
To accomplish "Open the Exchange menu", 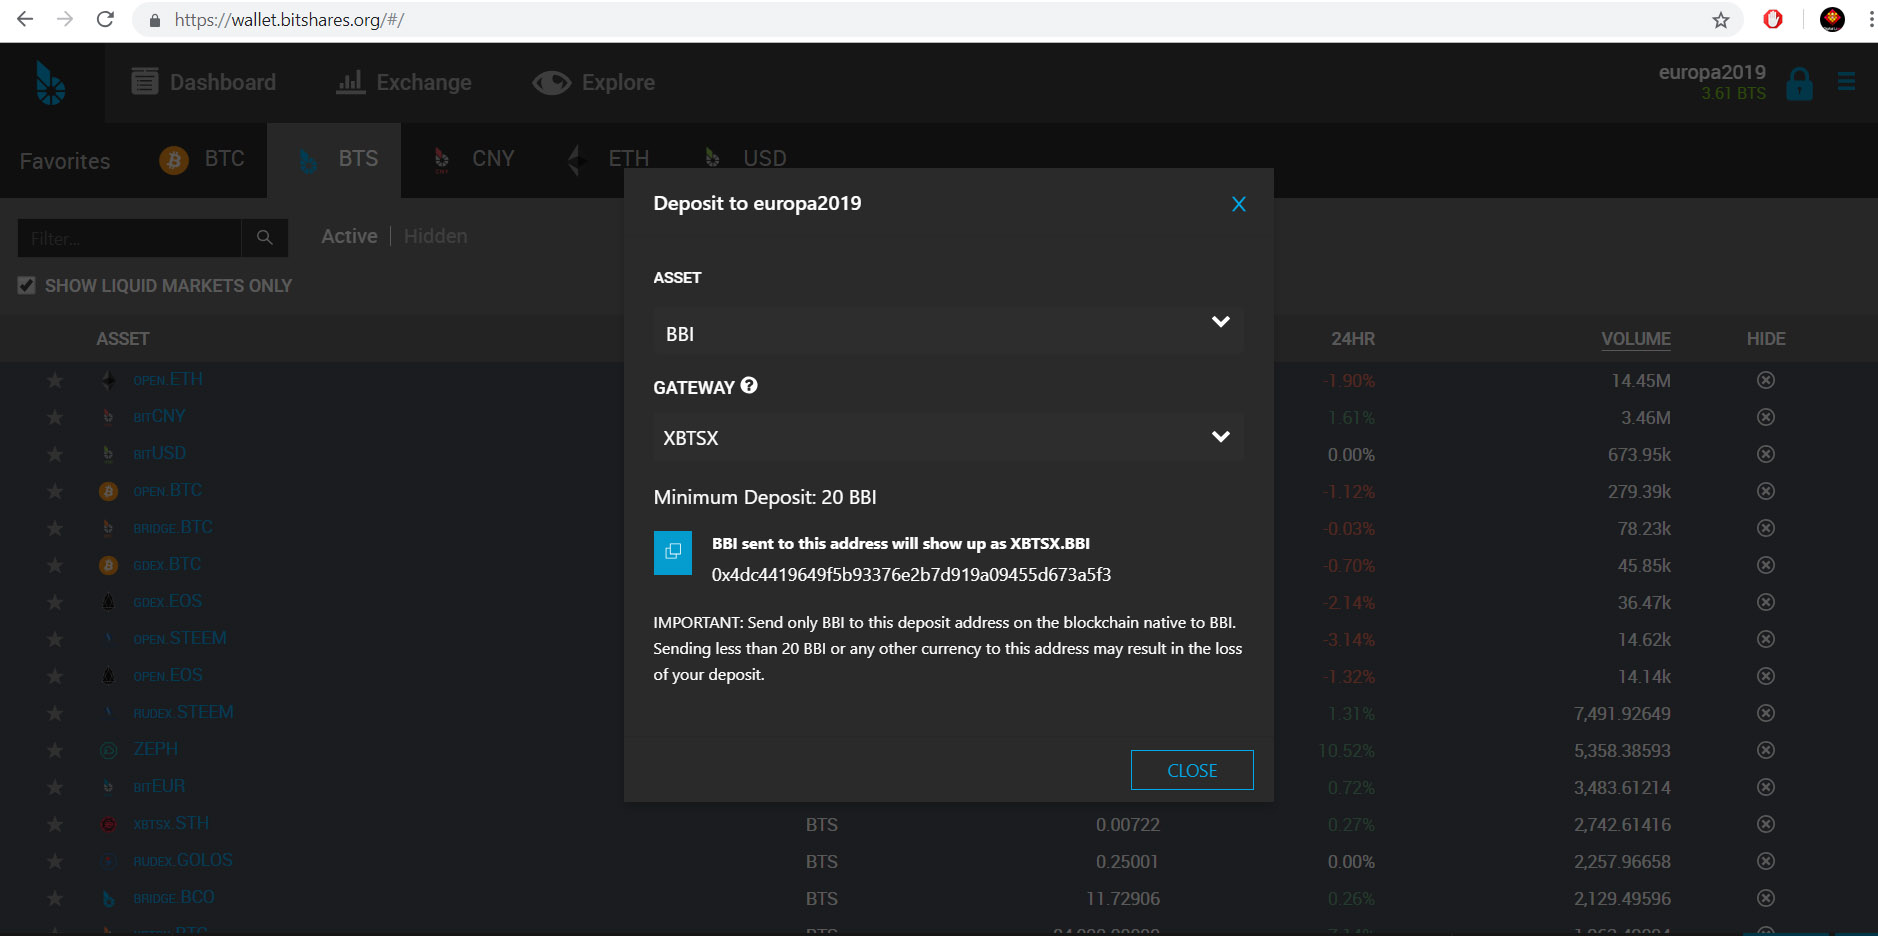I will [x=404, y=82].
